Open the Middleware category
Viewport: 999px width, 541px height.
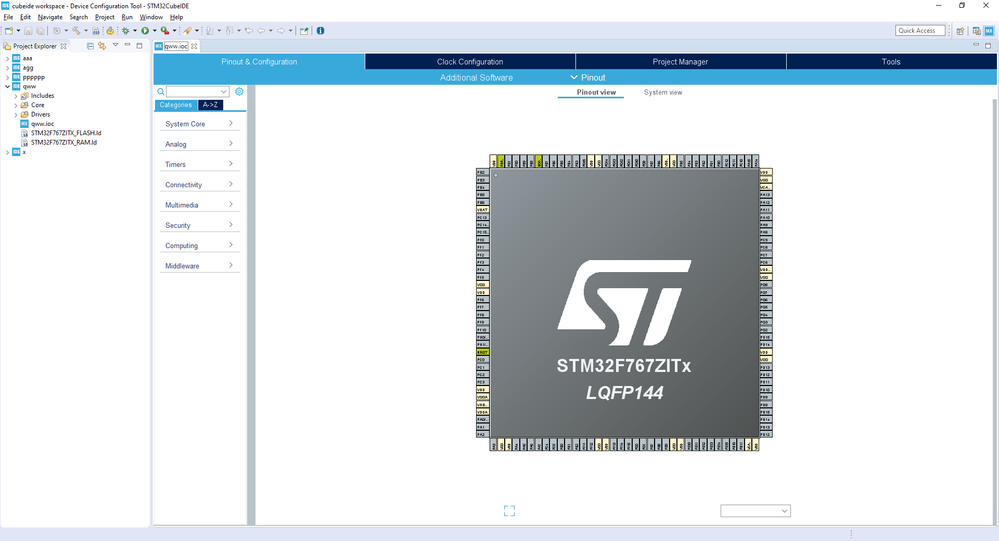(199, 266)
